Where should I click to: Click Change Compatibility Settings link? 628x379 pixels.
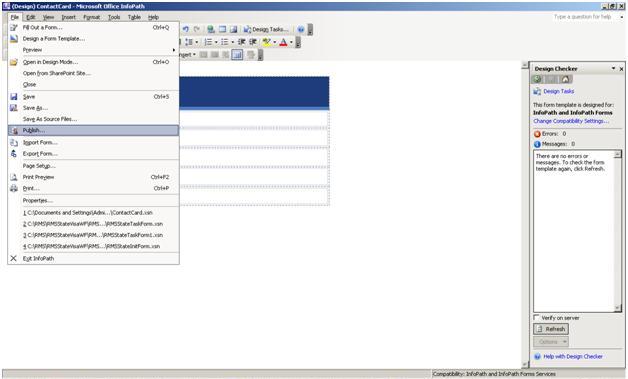(571, 121)
